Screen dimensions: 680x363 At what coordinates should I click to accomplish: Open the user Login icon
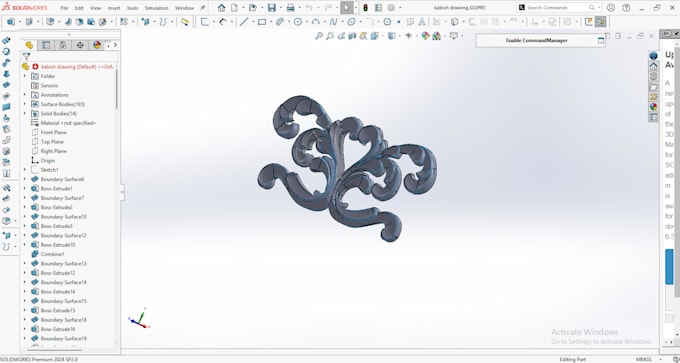click(611, 8)
